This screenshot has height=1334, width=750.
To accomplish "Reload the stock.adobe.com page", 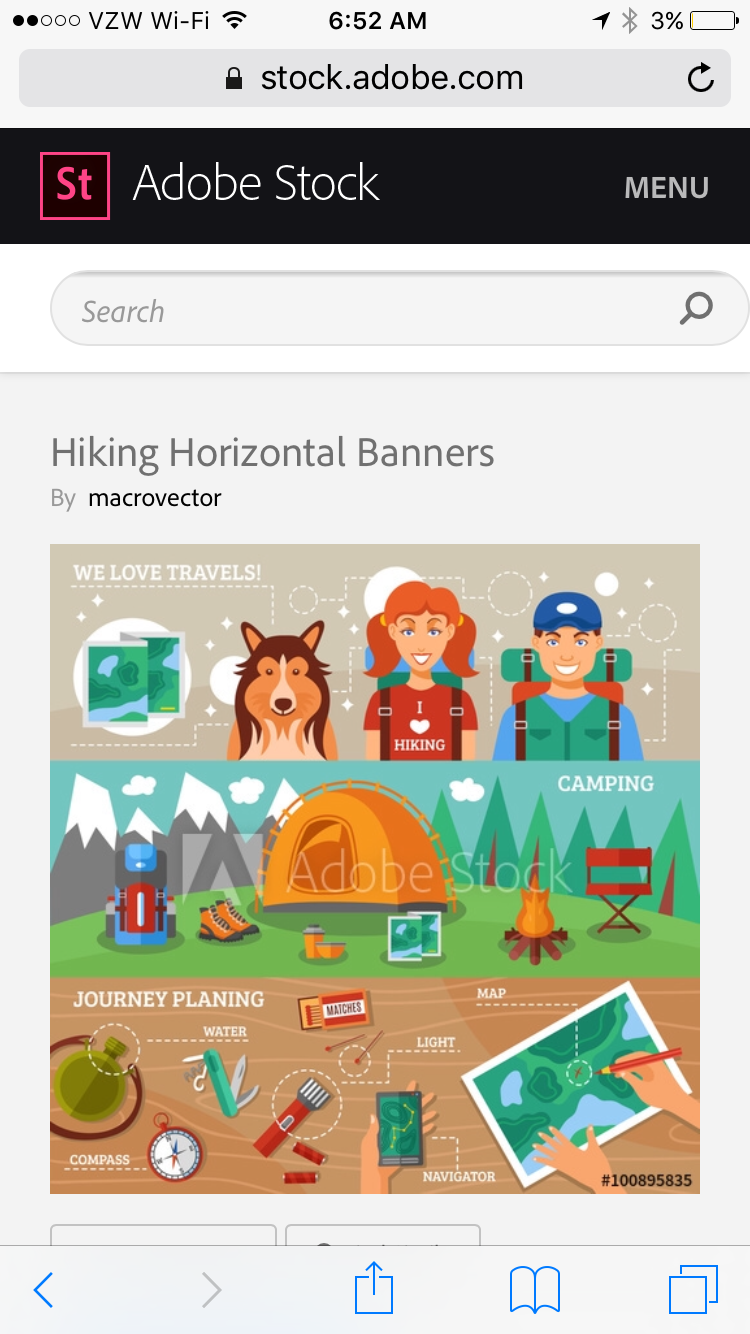I will coord(701,78).
